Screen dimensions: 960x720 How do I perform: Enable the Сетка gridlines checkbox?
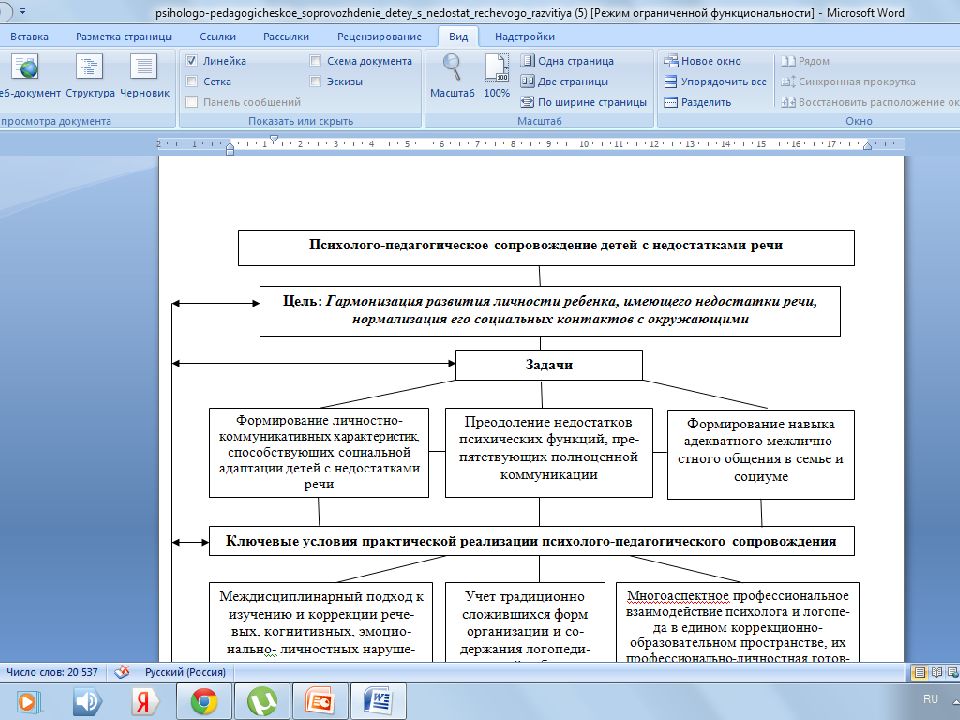(x=192, y=81)
